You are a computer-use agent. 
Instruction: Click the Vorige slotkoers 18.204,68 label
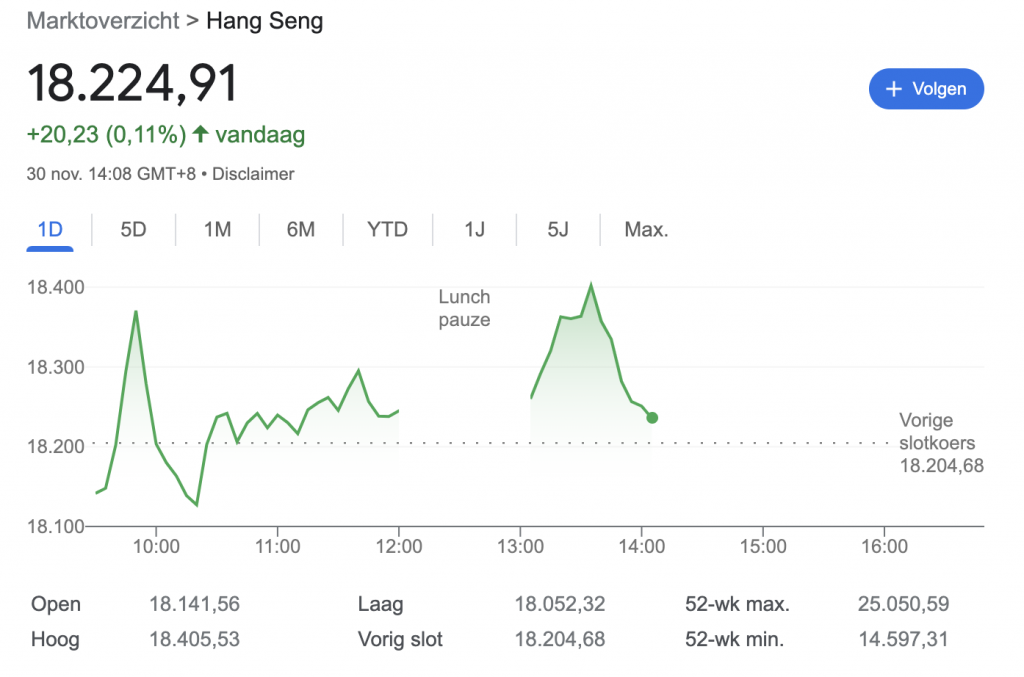[x=940, y=442]
